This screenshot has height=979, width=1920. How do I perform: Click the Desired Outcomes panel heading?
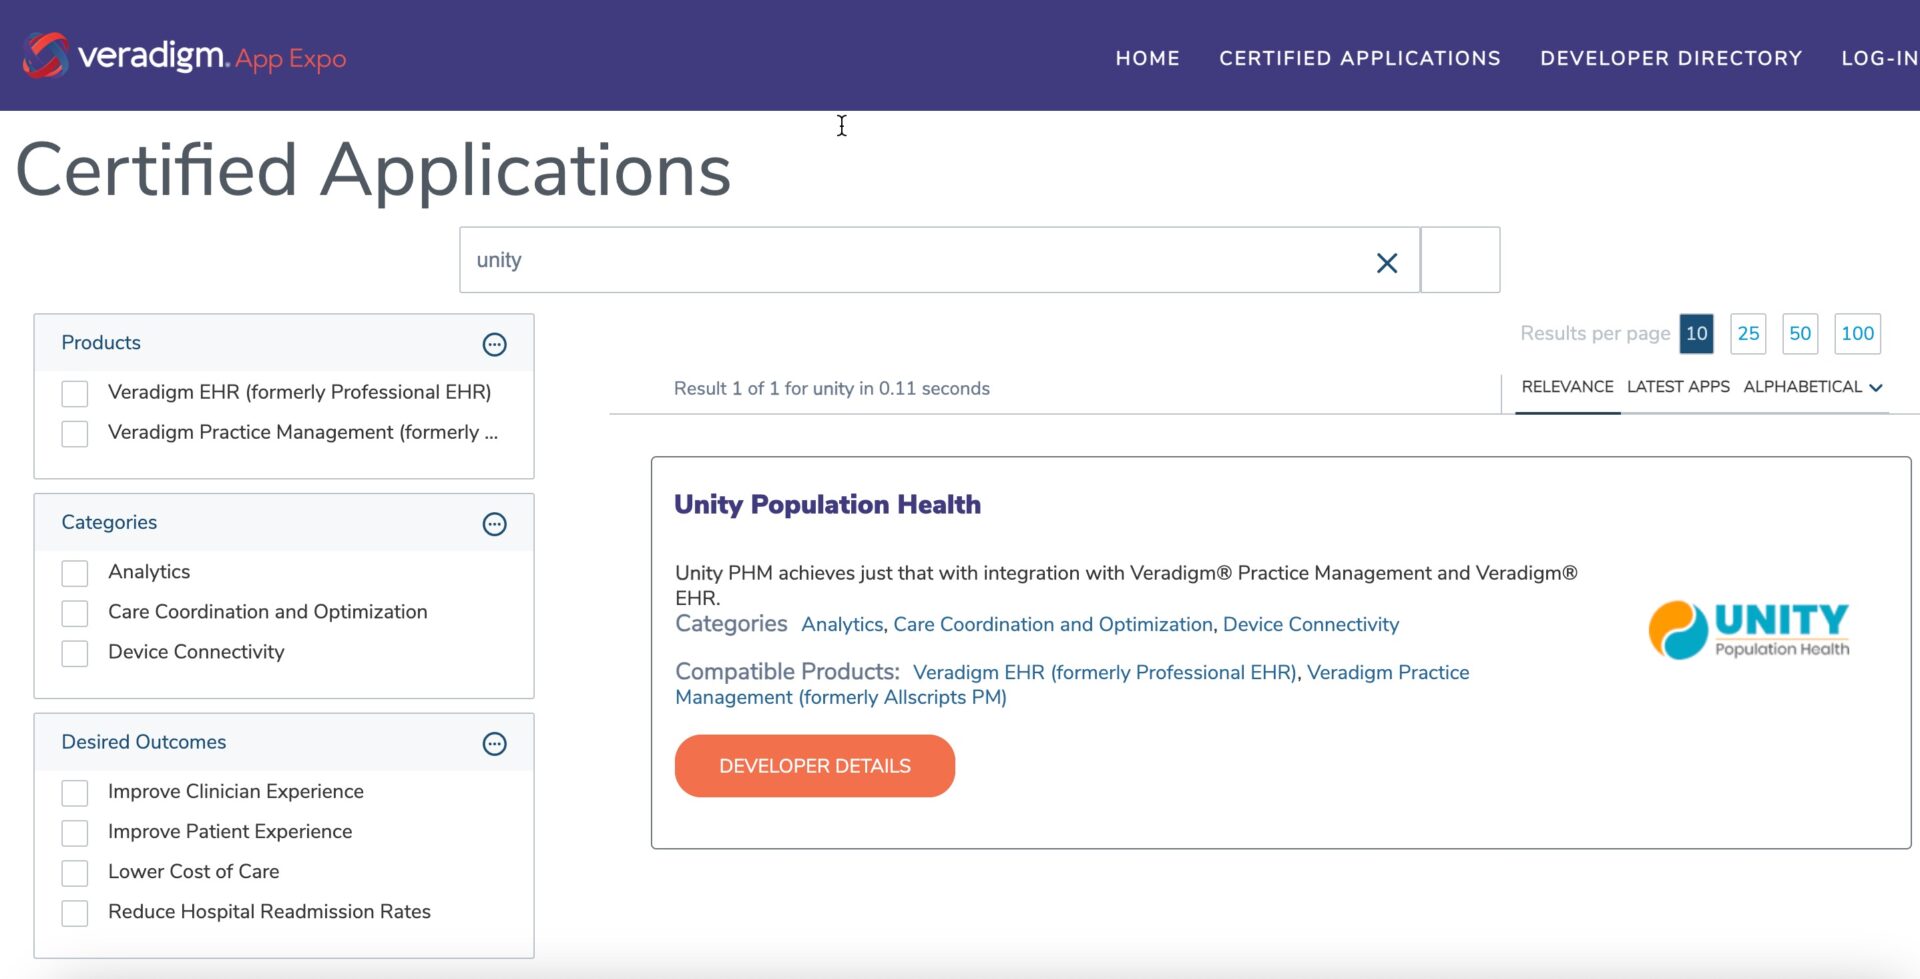coord(144,742)
